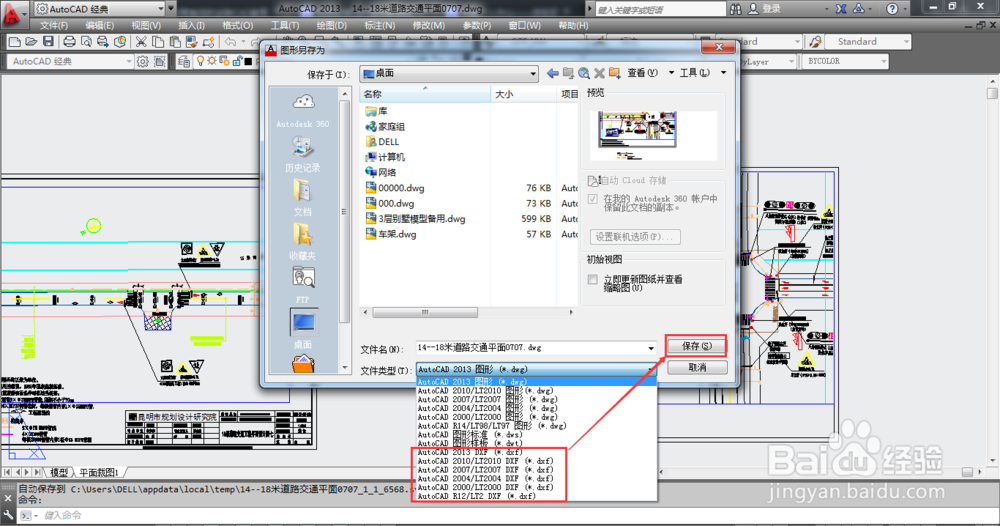Expand the 文件名 filename history dropdown
Screen dimensions: 1000x526
click(651, 348)
